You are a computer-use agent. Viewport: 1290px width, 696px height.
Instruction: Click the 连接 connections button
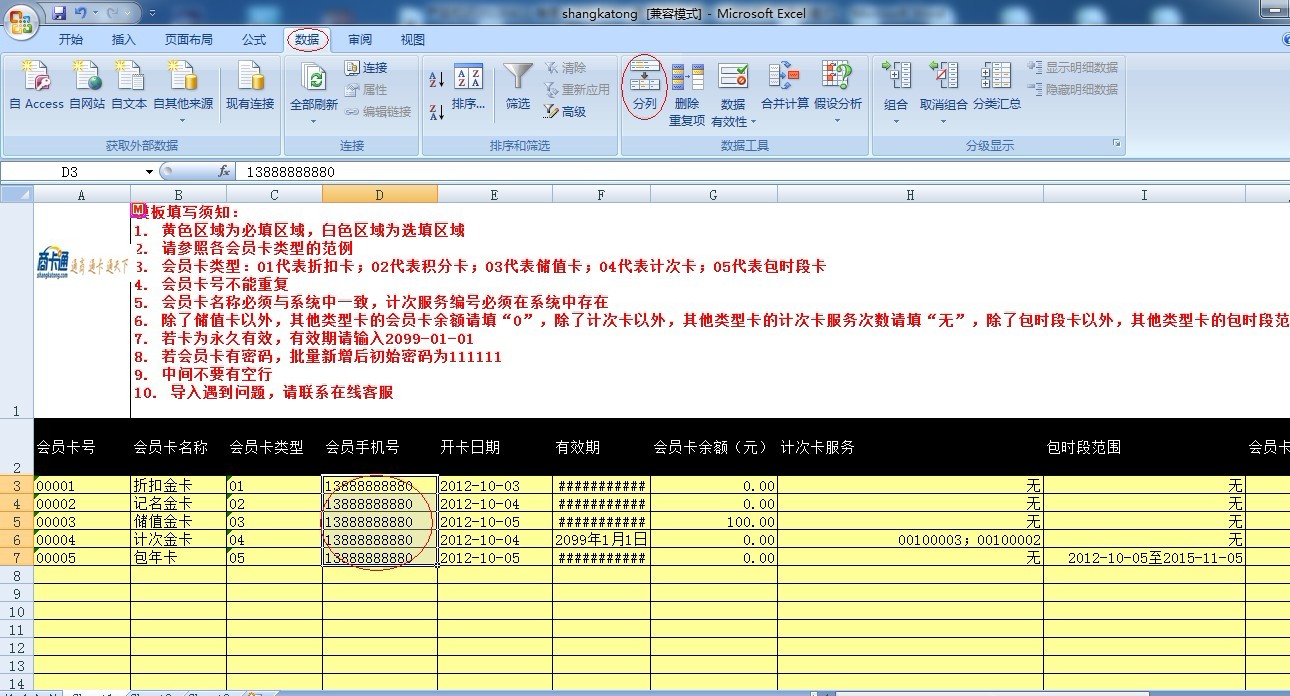366,68
